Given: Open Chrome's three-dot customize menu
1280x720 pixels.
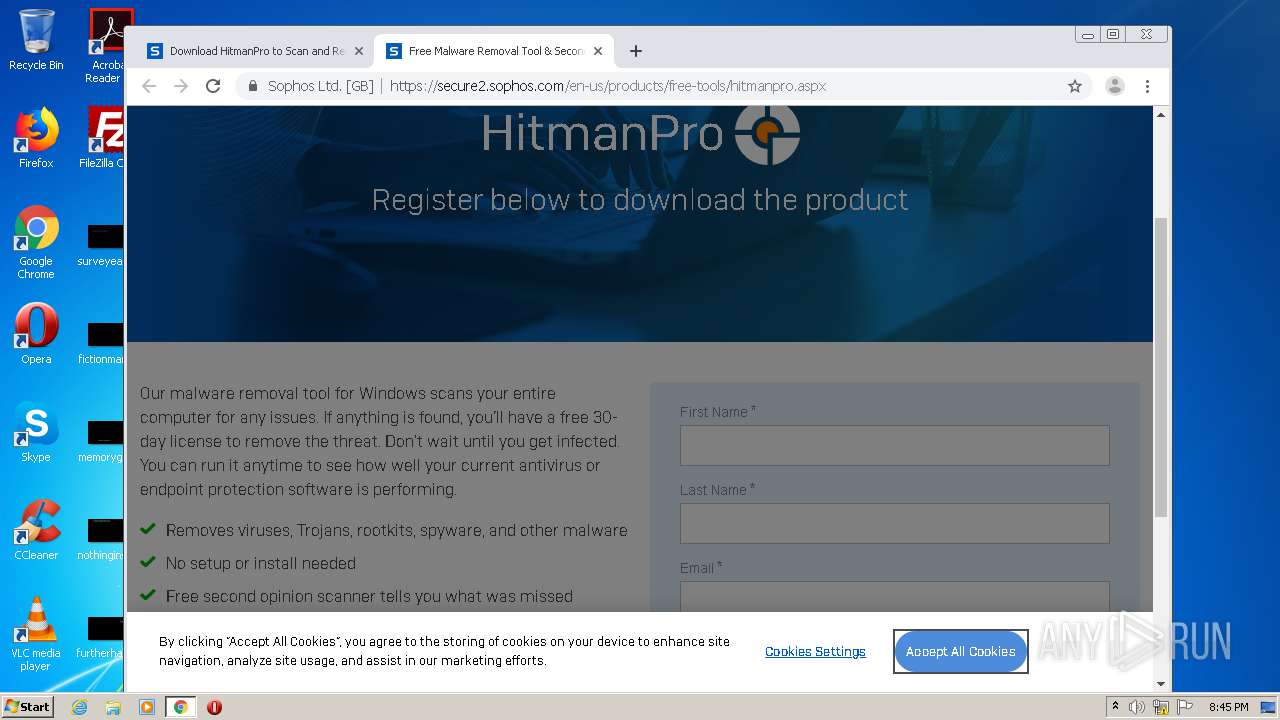Looking at the screenshot, I should click(x=1147, y=86).
